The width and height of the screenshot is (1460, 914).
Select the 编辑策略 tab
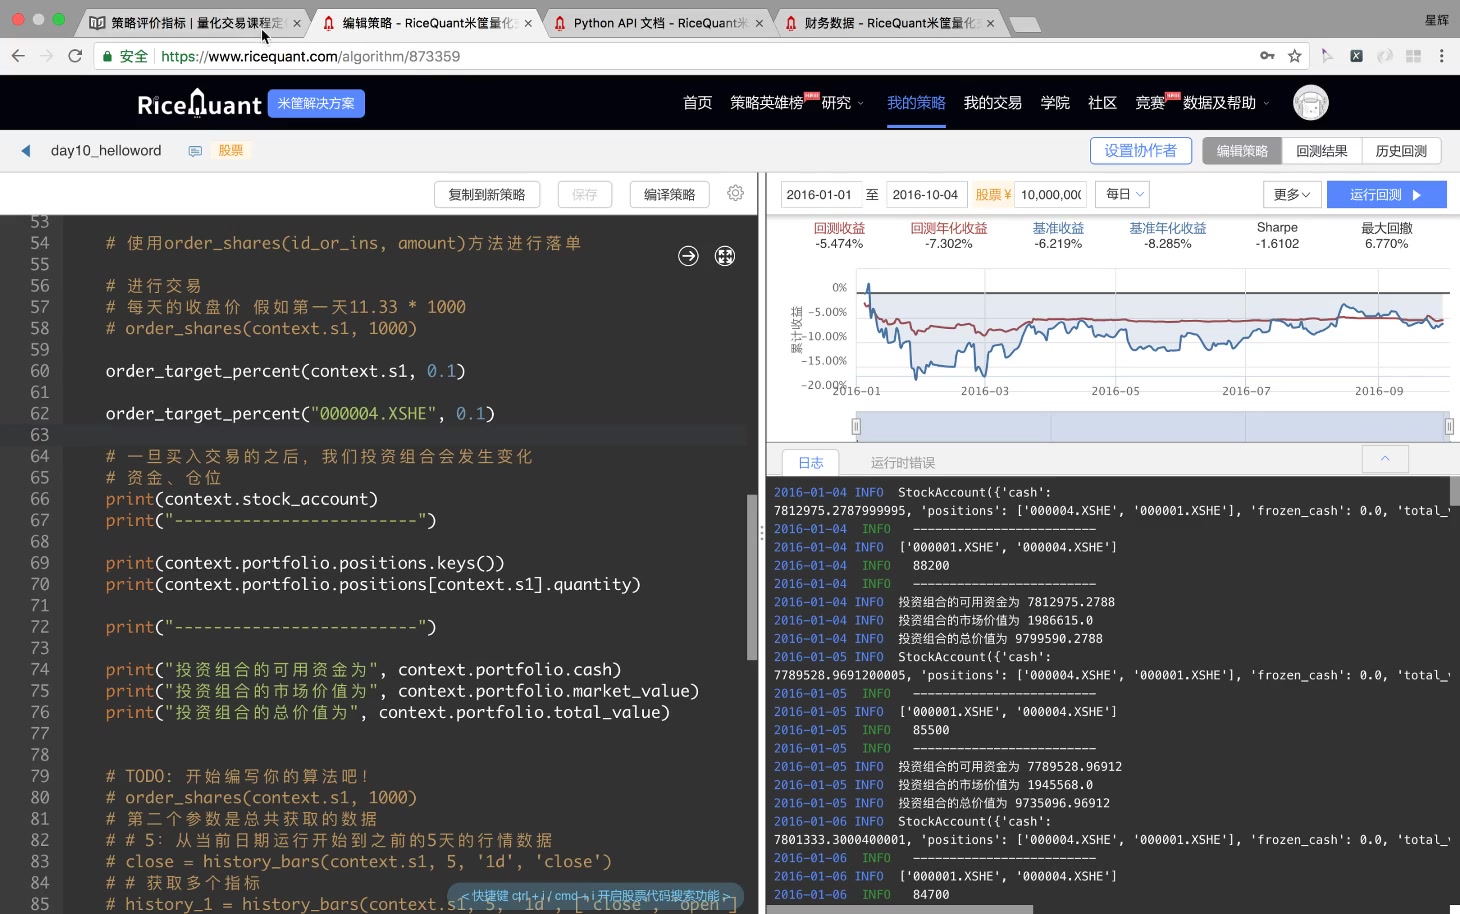[x=1242, y=151]
